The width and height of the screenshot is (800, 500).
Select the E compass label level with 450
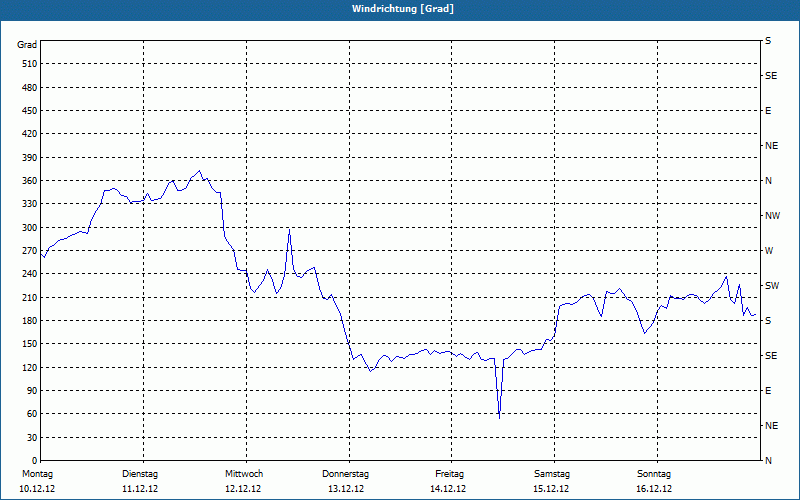pos(768,111)
